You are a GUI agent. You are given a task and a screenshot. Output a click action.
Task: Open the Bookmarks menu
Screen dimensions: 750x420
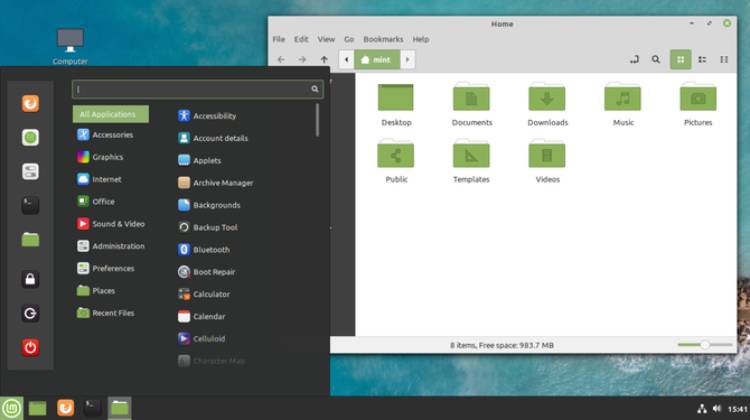(x=383, y=39)
